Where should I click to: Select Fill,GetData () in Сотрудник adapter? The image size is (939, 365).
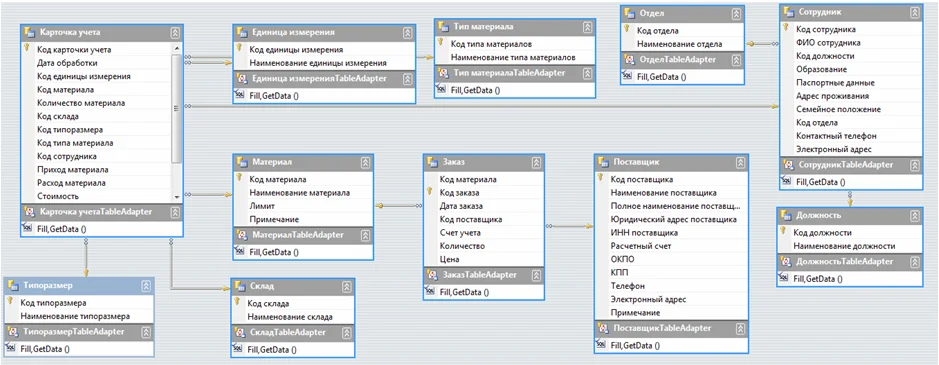(820, 182)
